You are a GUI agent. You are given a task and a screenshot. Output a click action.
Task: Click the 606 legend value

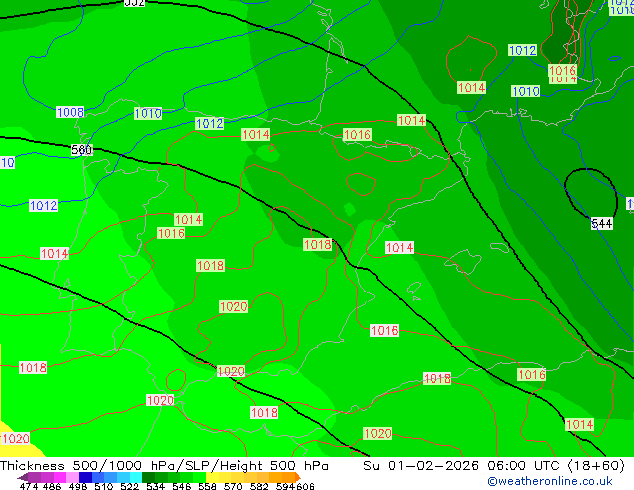click(x=305, y=486)
